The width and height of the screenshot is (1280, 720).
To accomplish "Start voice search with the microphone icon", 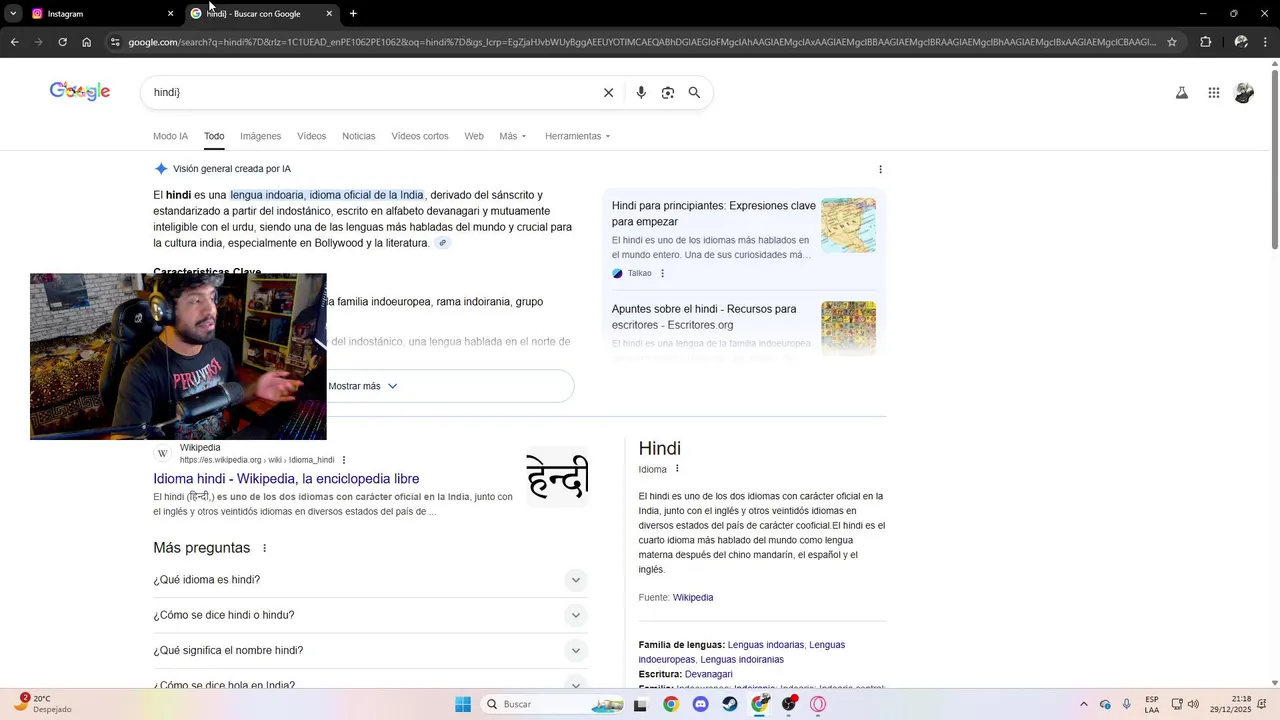I will click(641, 93).
